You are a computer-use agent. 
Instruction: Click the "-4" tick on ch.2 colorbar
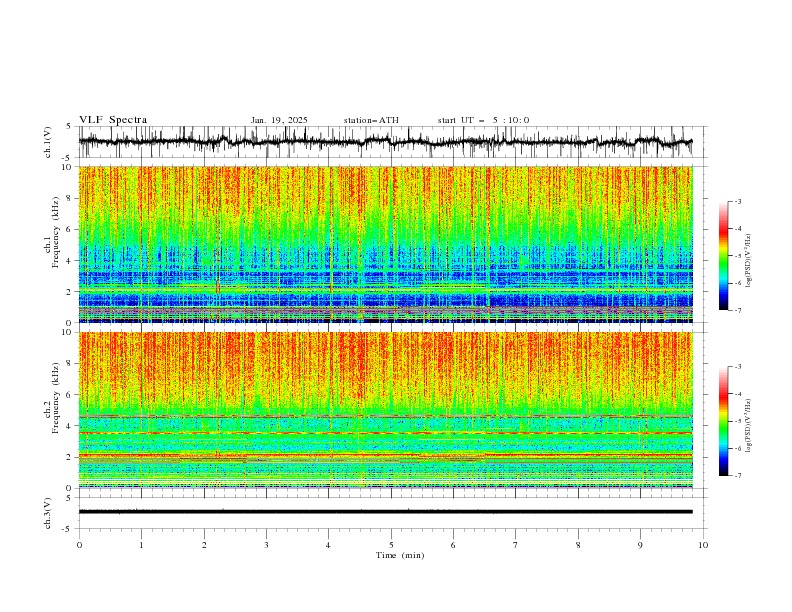737,394
